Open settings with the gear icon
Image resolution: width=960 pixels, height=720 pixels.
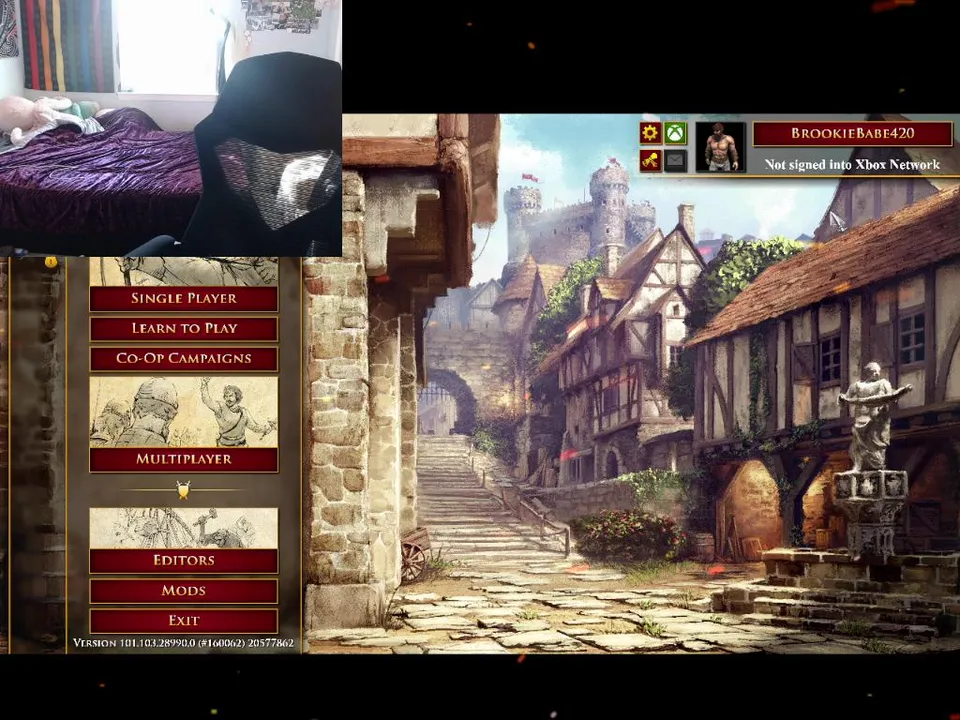pyautogui.click(x=650, y=133)
